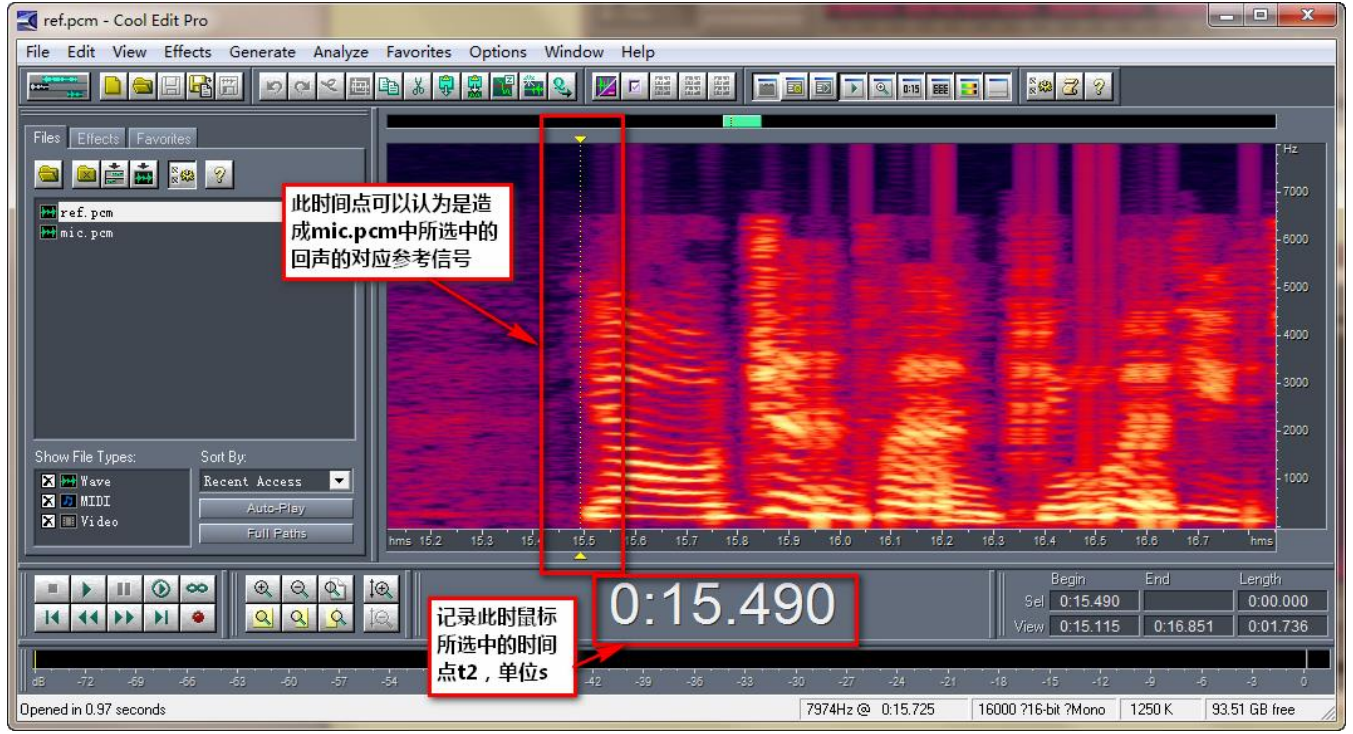Uncheck the MIDI file type checkbox
The width and height of the screenshot is (1353, 734).
click(47, 501)
